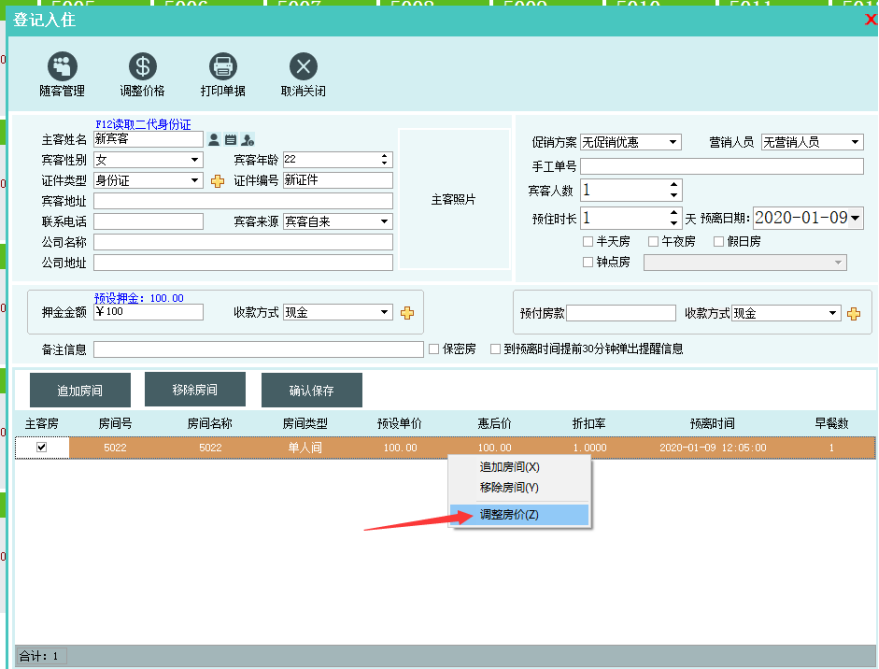Click the 预设单价 cell showing 100.00
This screenshot has height=669, width=879.
(x=400, y=447)
